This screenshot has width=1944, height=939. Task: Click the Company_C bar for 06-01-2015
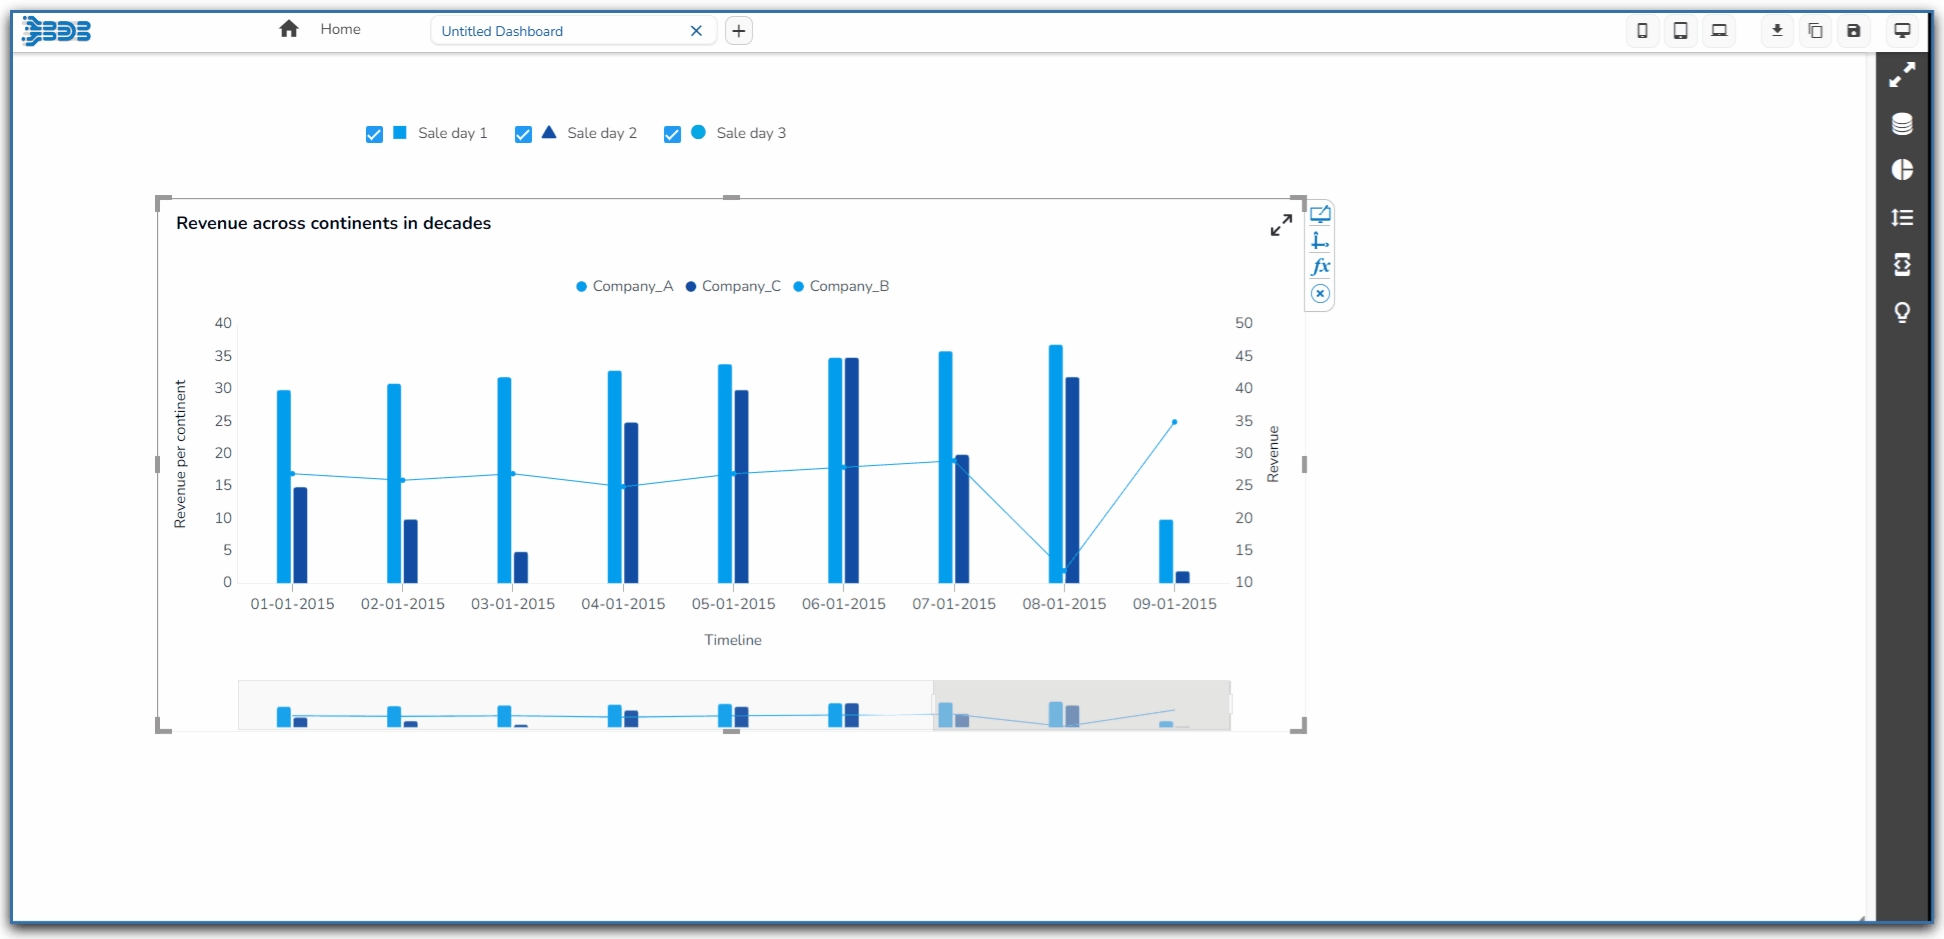[852, 470]
